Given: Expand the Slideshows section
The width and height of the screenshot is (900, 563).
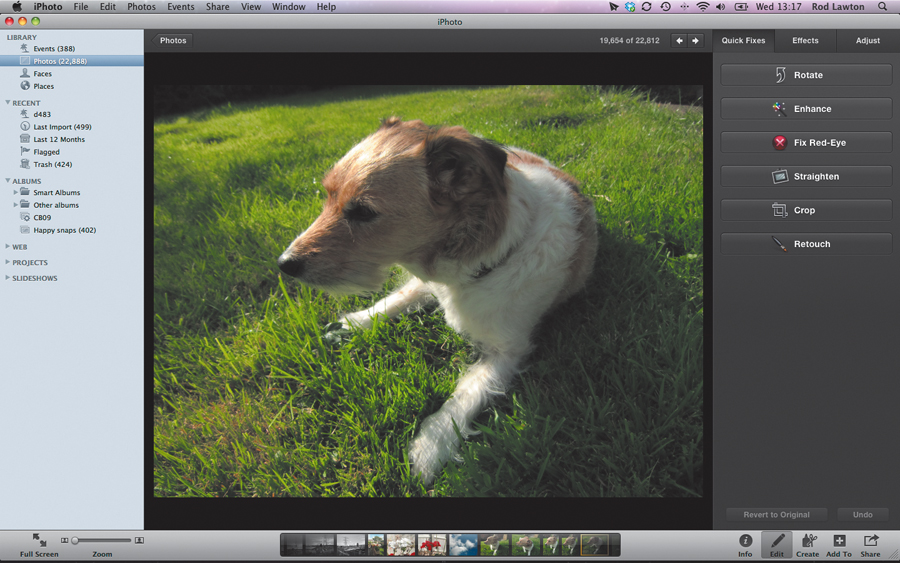Looking at the screenshot, I should tap(7, 278).
